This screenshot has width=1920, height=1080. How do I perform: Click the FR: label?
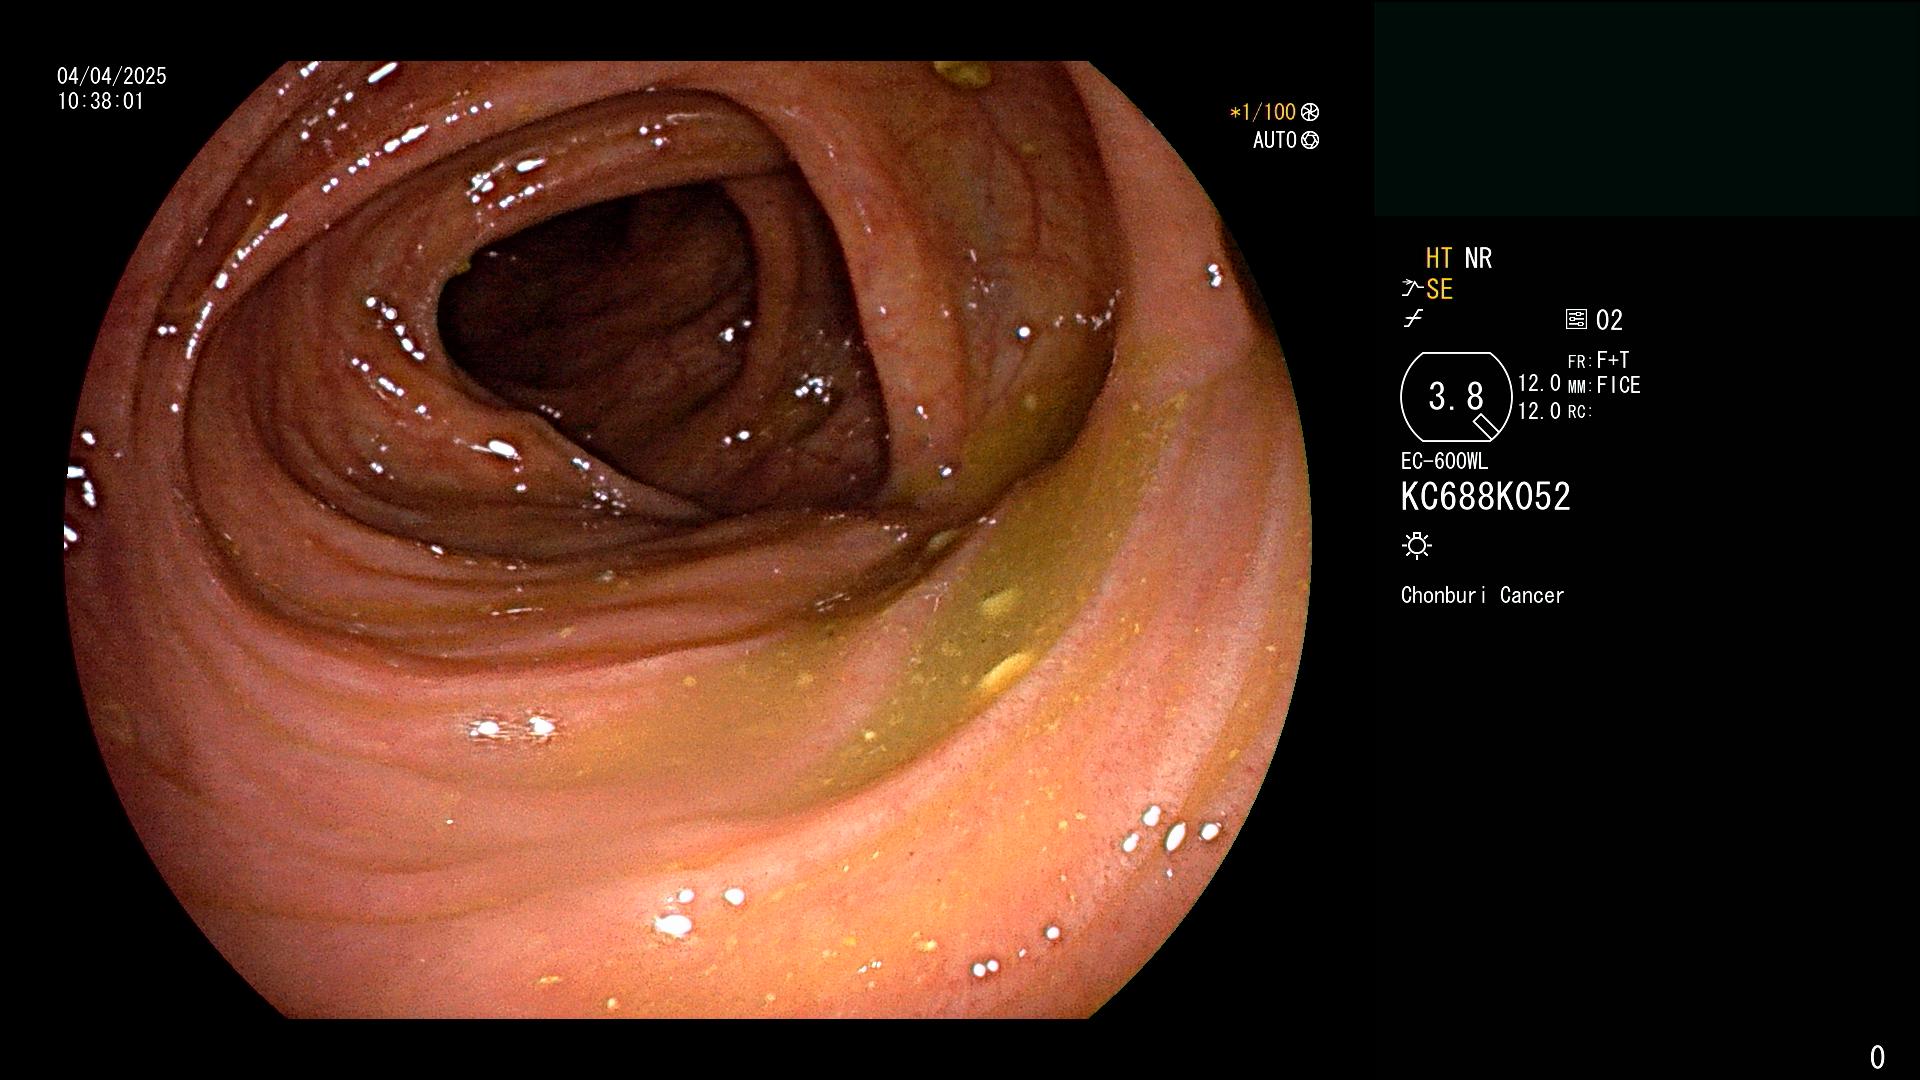click(1579, 362)
